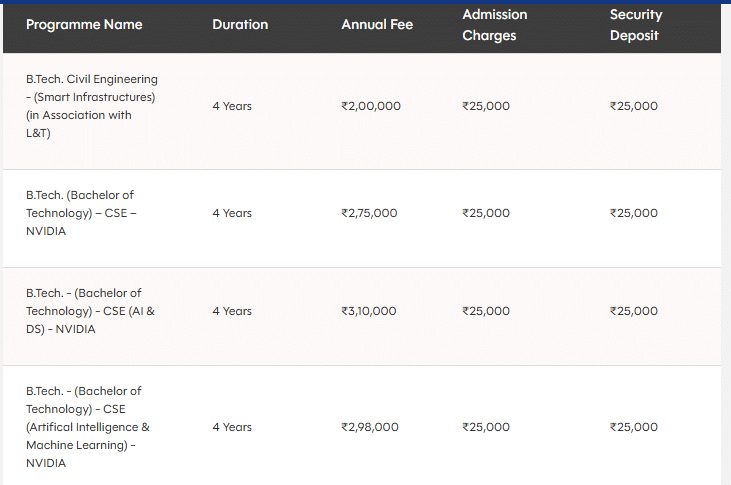Screen dimensions: 731x485
Task: Select 4 Years duration for CSE Machine Learning row
Action: point(232,427)
